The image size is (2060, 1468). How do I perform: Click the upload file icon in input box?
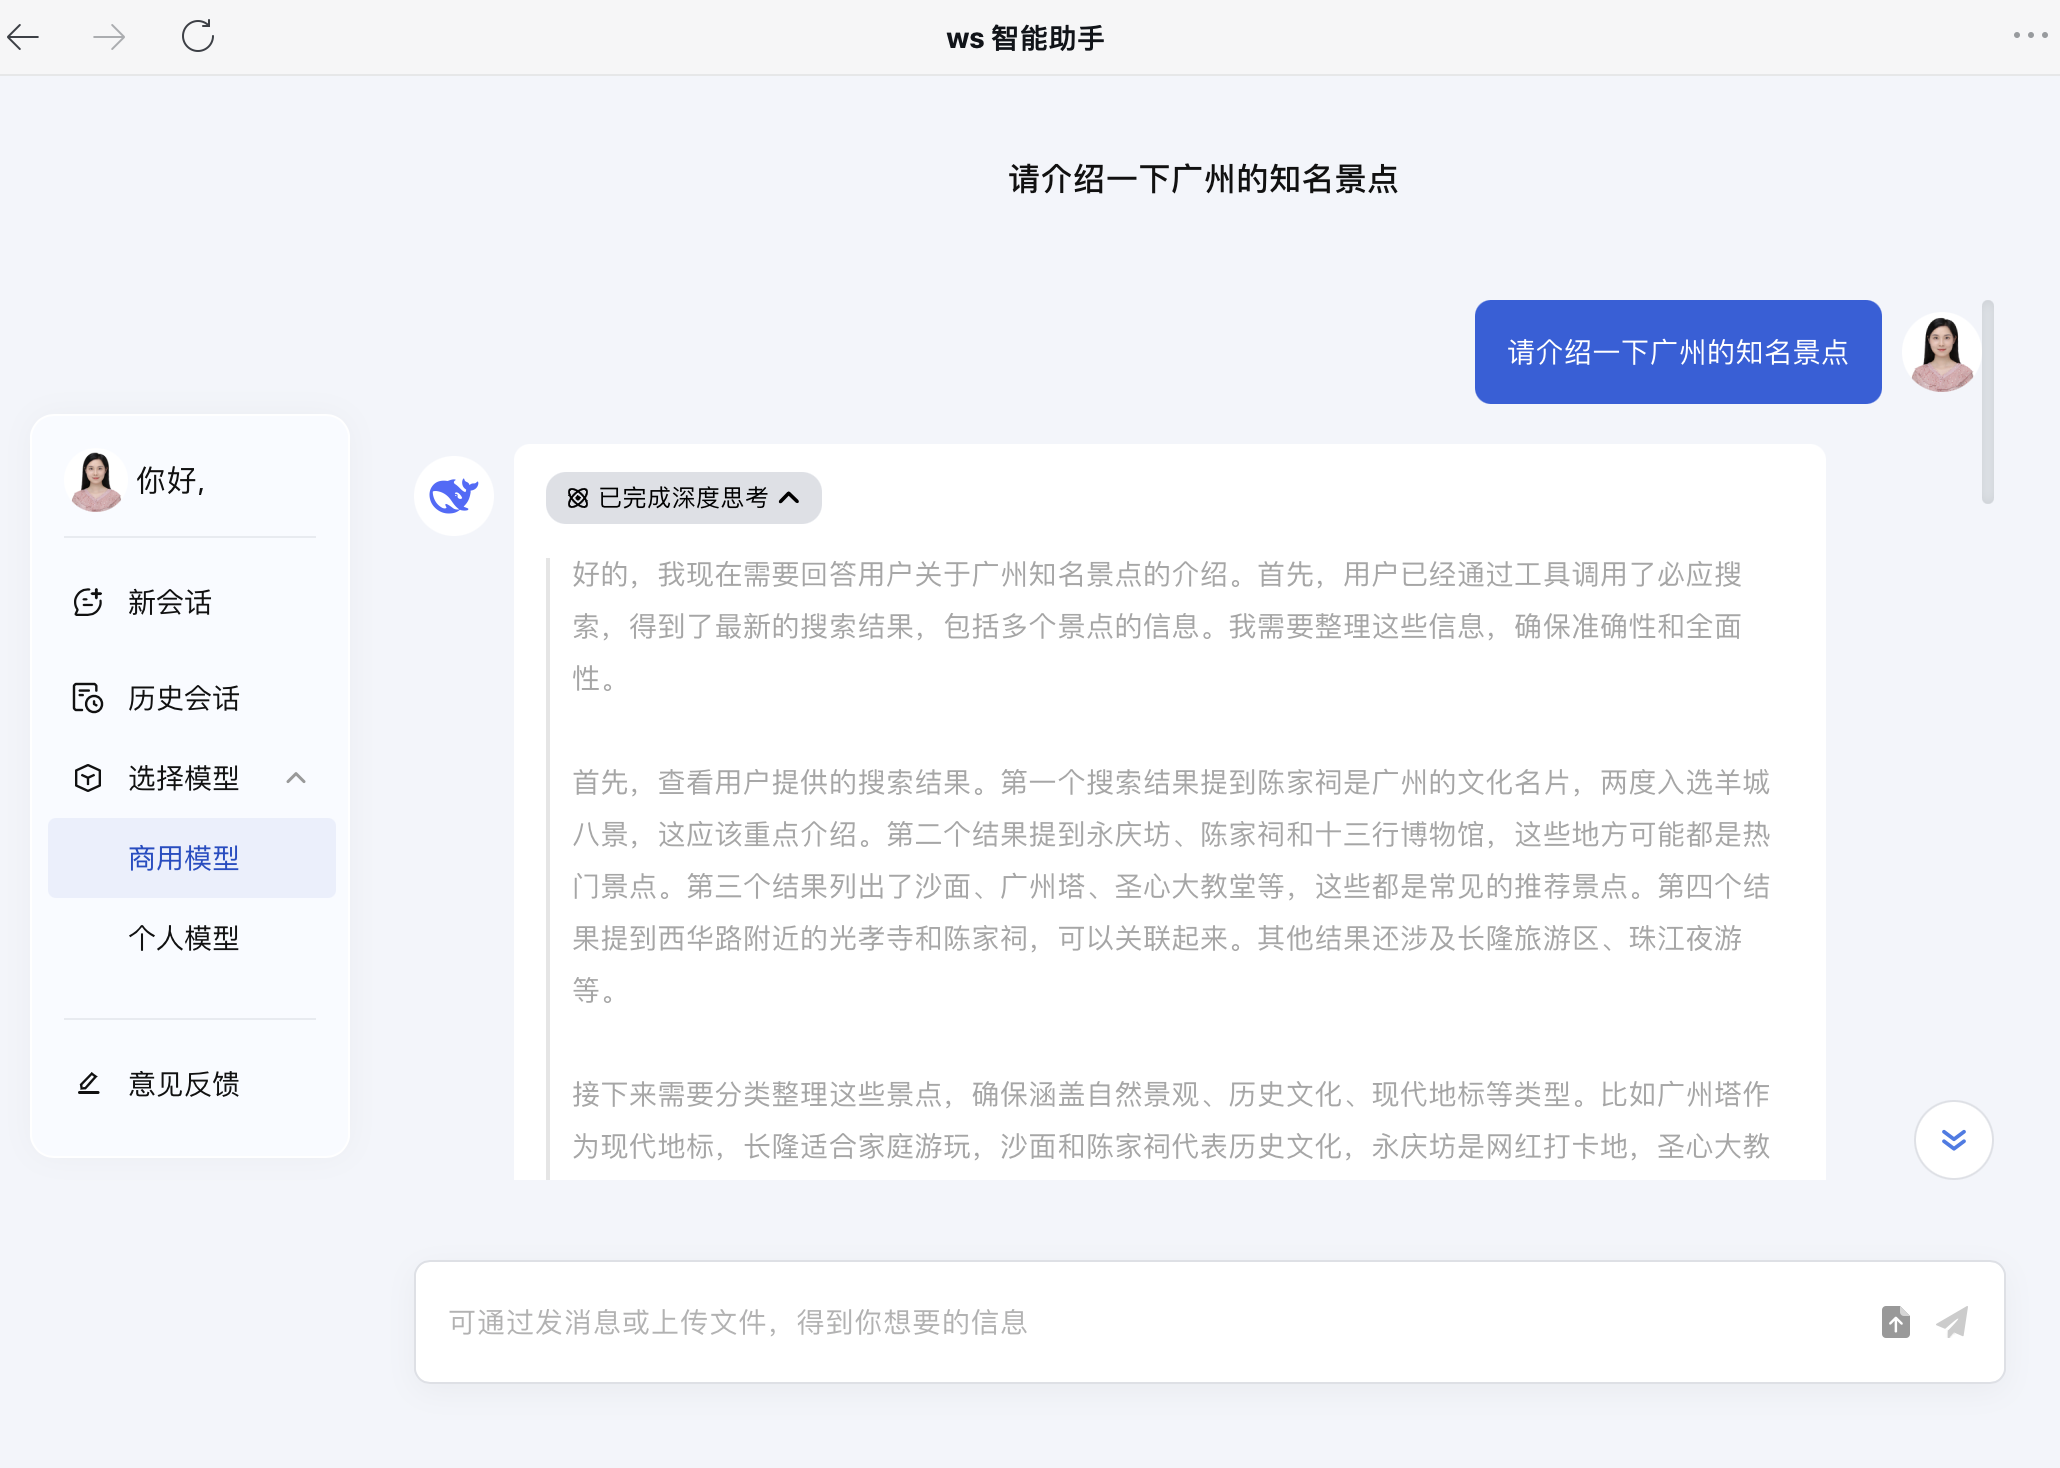(1895, 1322)
